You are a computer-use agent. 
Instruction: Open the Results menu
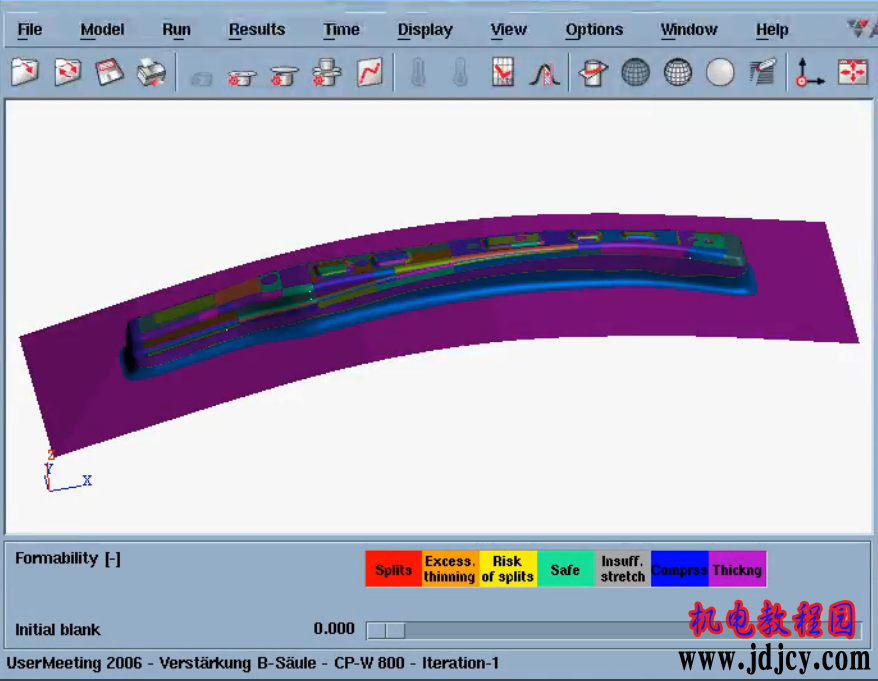pyautogui.click(x=257, y=30)
